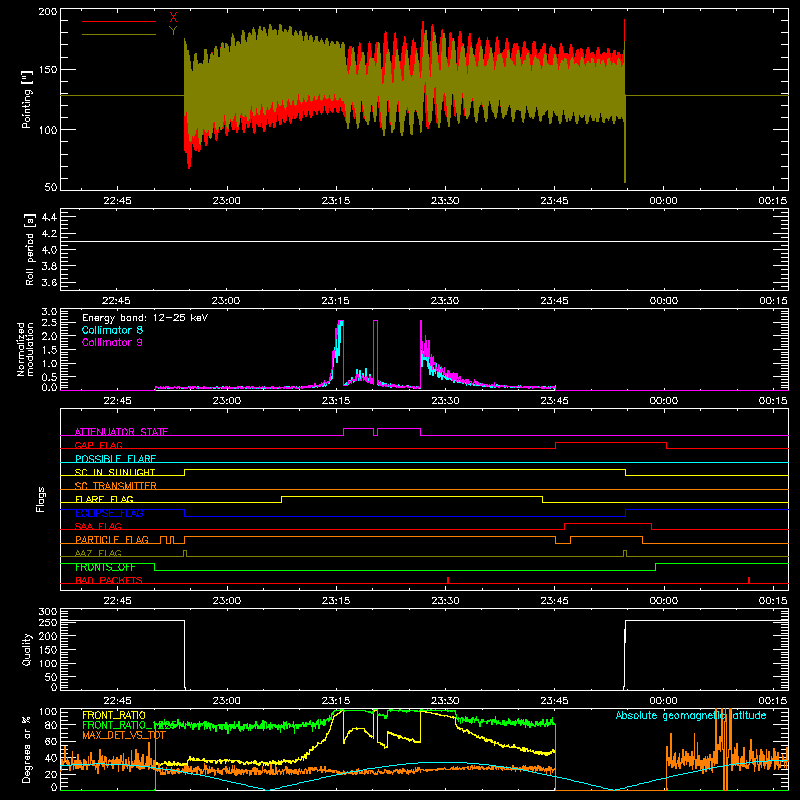Select the BAD_PACKETS flag label

click(x=109, y=580)
